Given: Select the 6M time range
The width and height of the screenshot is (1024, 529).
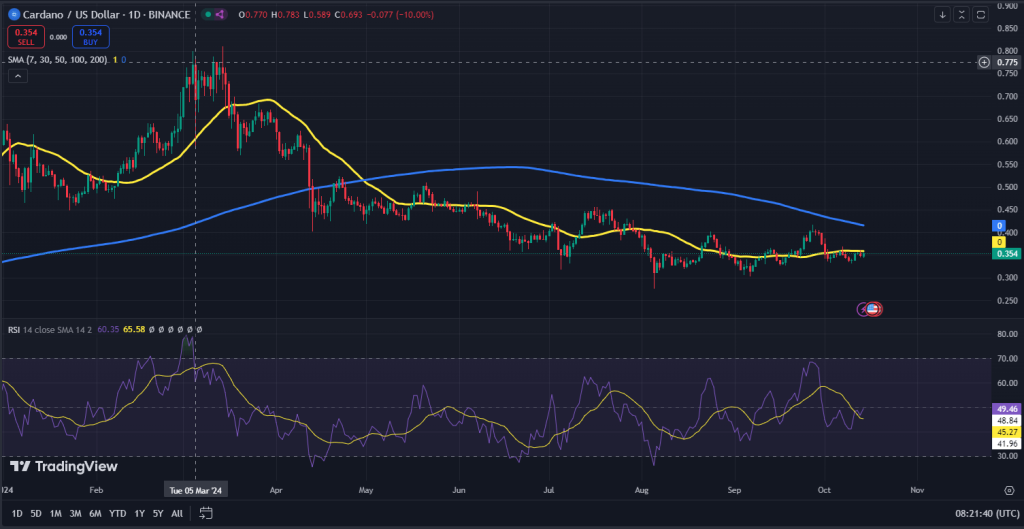Looking at the screenshot, I should (x=95, y=513).
